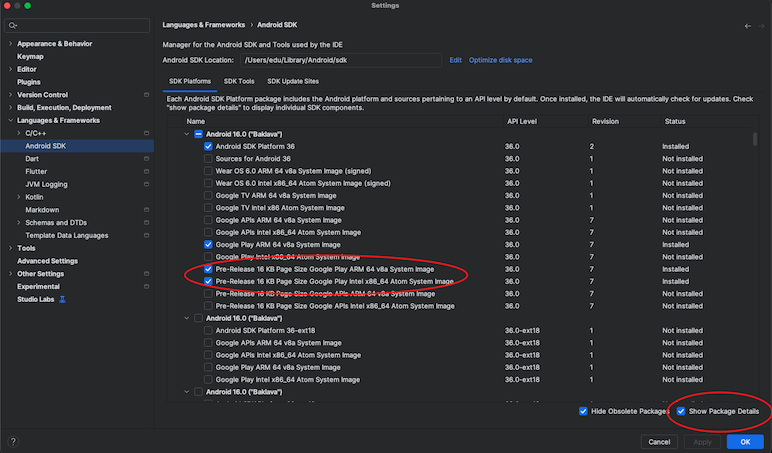Click project-level icon beside Markdown
This screenshot has height=453, width=772.
[146, 210]
